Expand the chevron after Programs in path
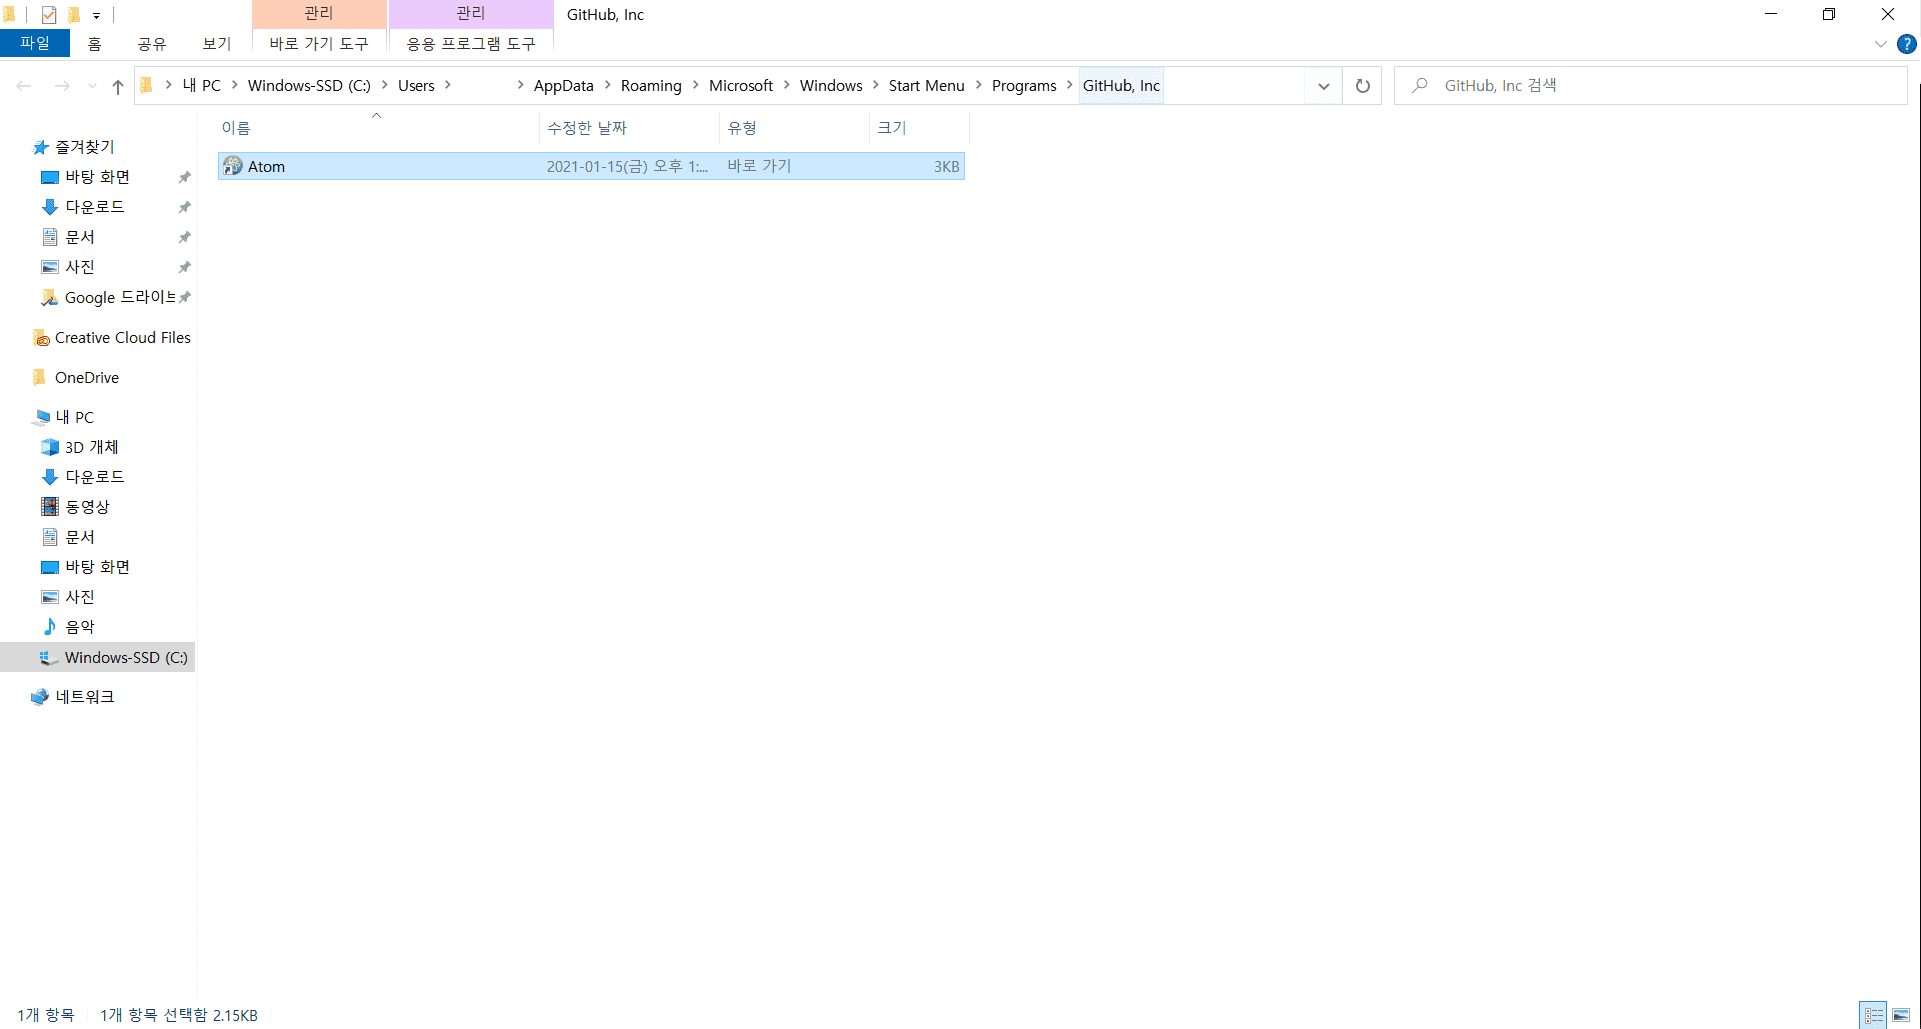The height and width of the screenshot is (1029, 1921). 1070,85
